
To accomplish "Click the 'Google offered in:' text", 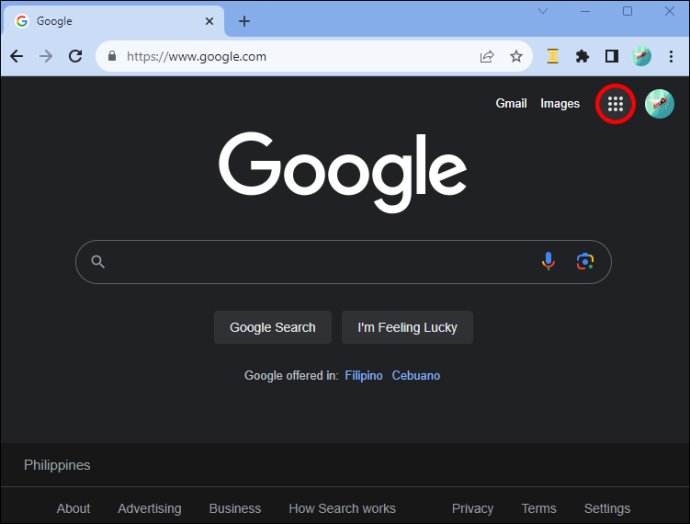I will tap(291, 375).
